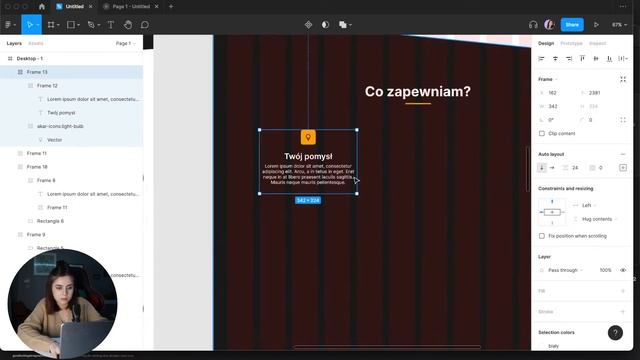Open the Left horizontal constraint dropdown
This screenshot has height=360, width=640.
(x=589, y=205)
